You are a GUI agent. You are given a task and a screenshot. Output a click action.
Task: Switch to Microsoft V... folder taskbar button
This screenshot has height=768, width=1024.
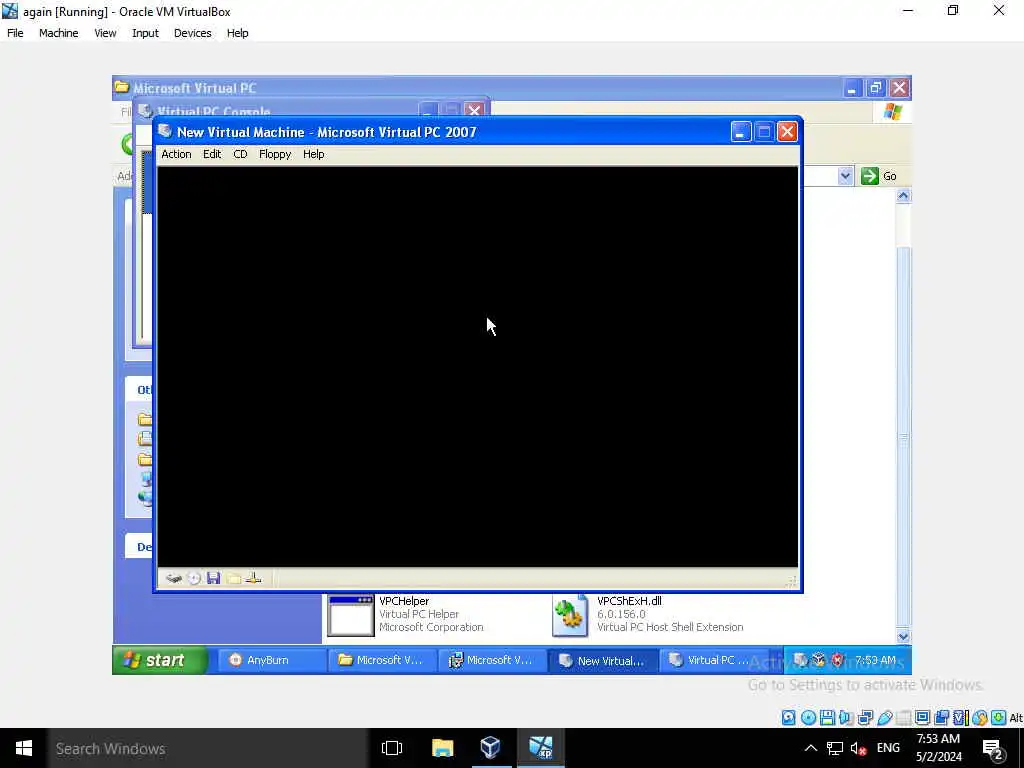click(x=381, y=660)
